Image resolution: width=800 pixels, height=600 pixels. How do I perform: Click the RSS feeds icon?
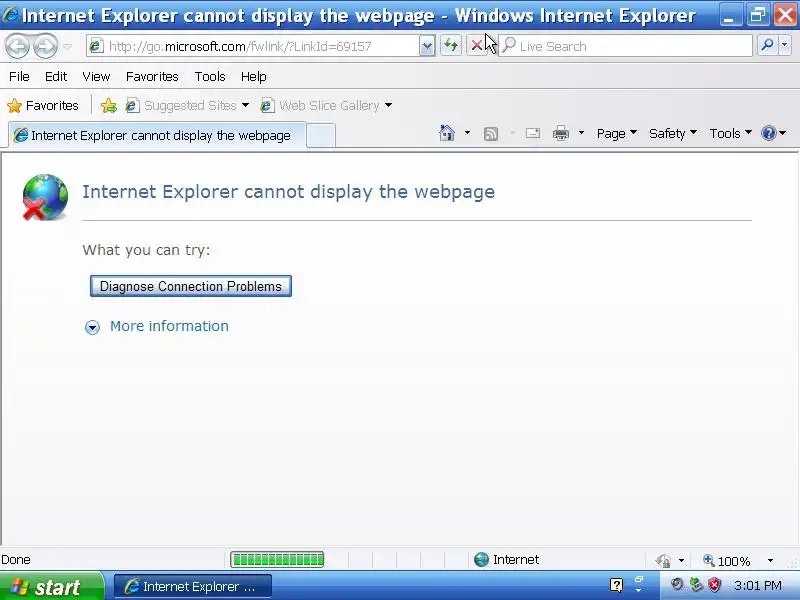pos(491,134)
